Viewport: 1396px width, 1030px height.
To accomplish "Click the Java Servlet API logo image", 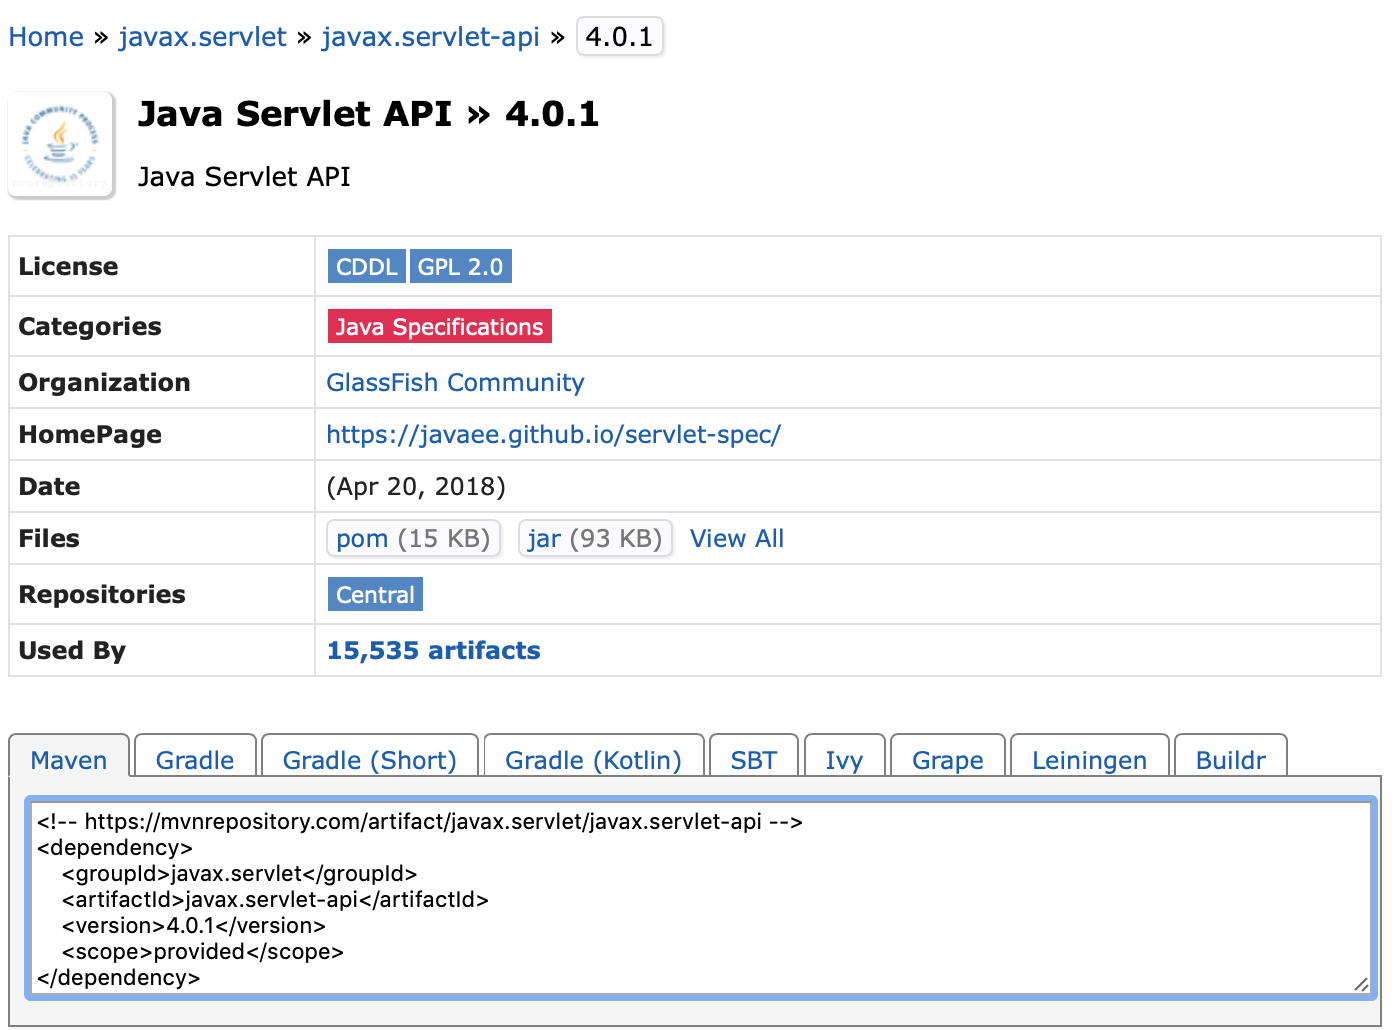I will pos(62,145).
